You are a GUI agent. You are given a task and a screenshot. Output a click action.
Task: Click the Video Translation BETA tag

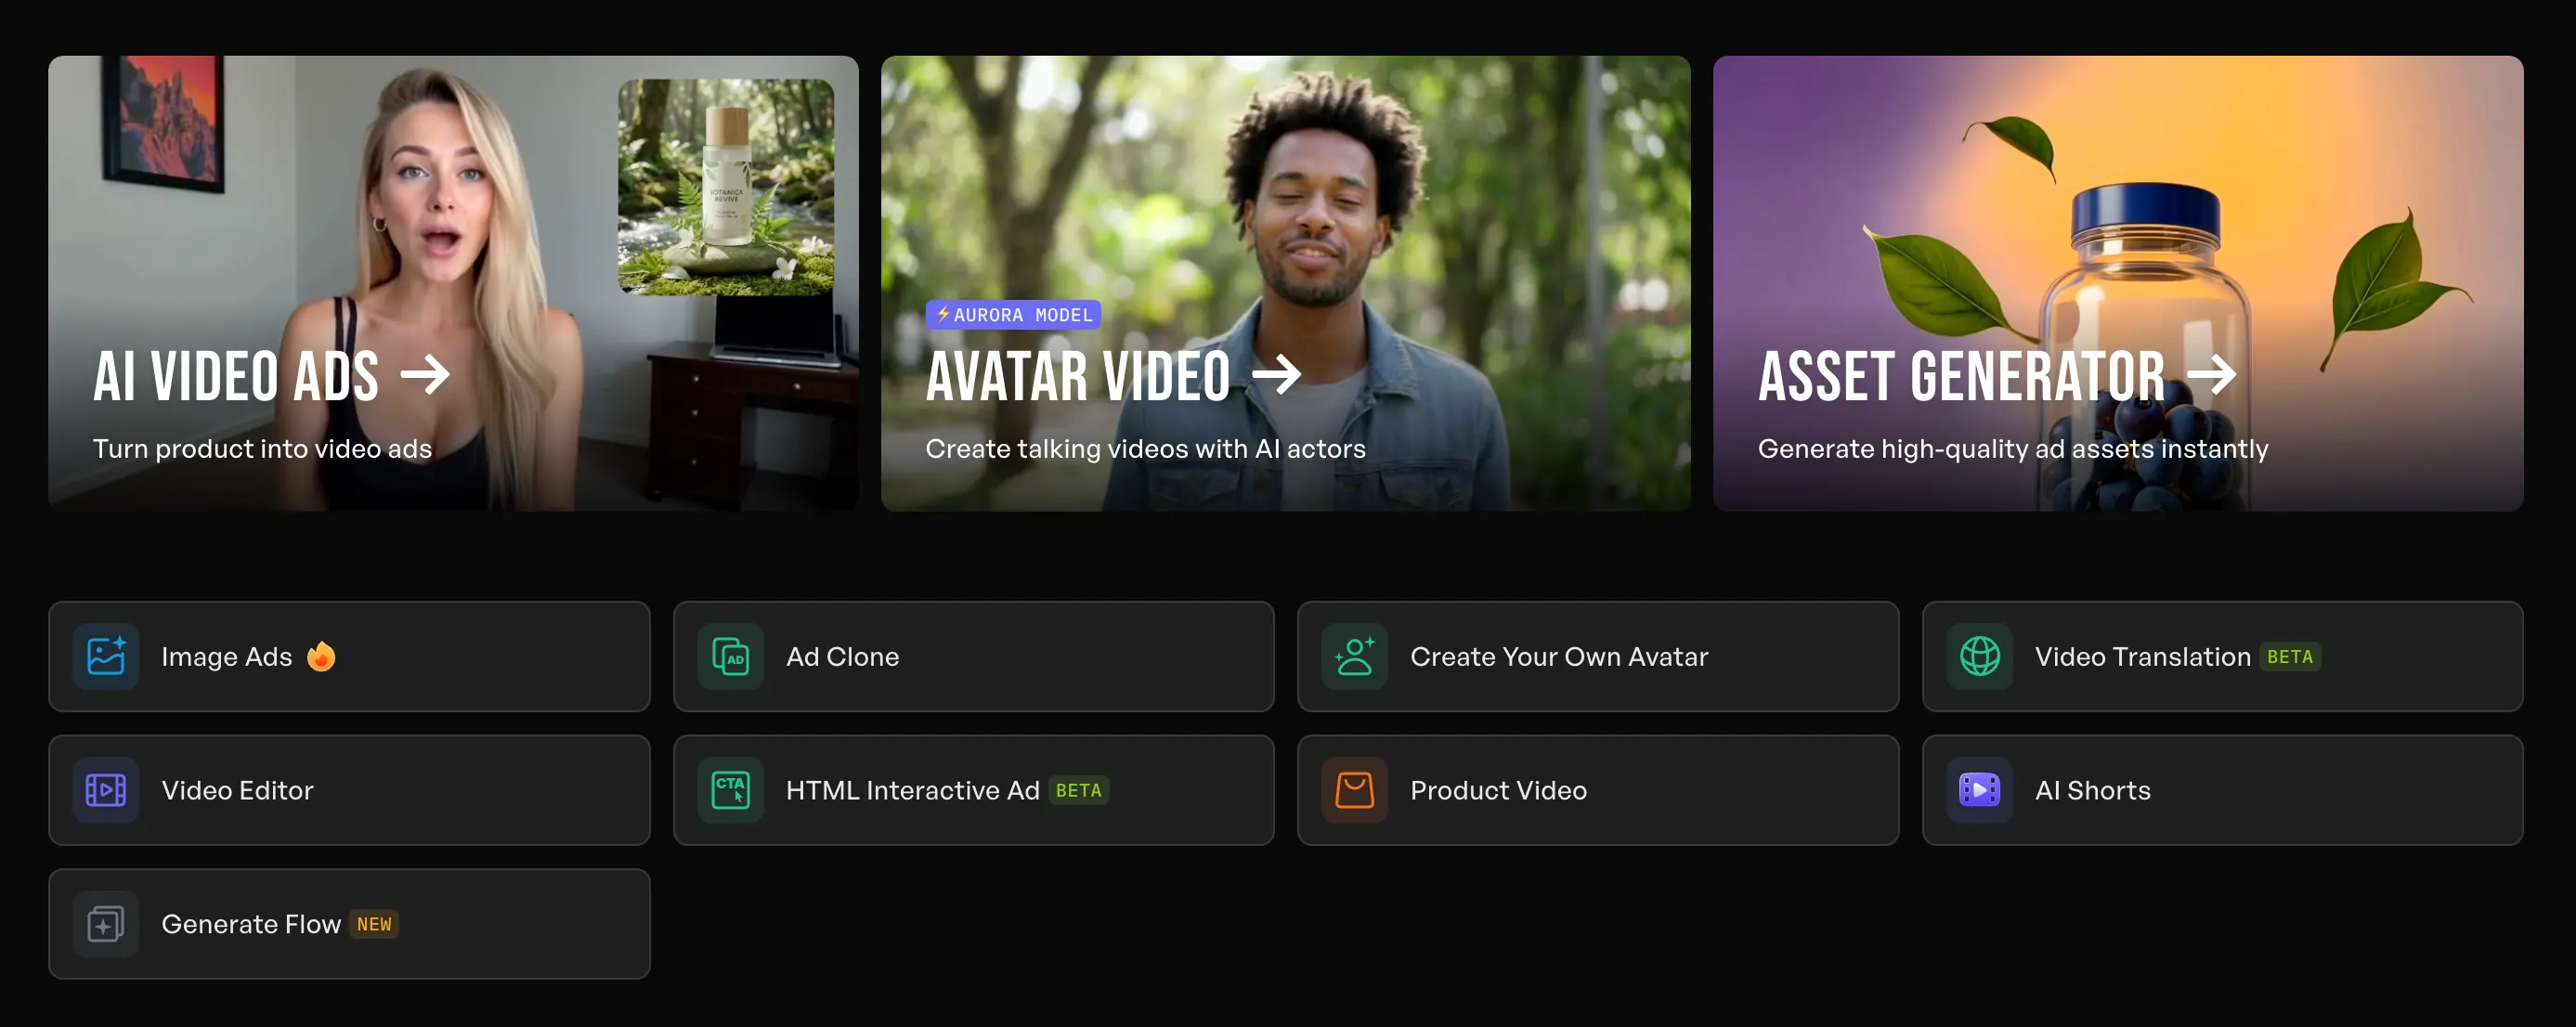pyautogui.click(x=2289, y=657)
